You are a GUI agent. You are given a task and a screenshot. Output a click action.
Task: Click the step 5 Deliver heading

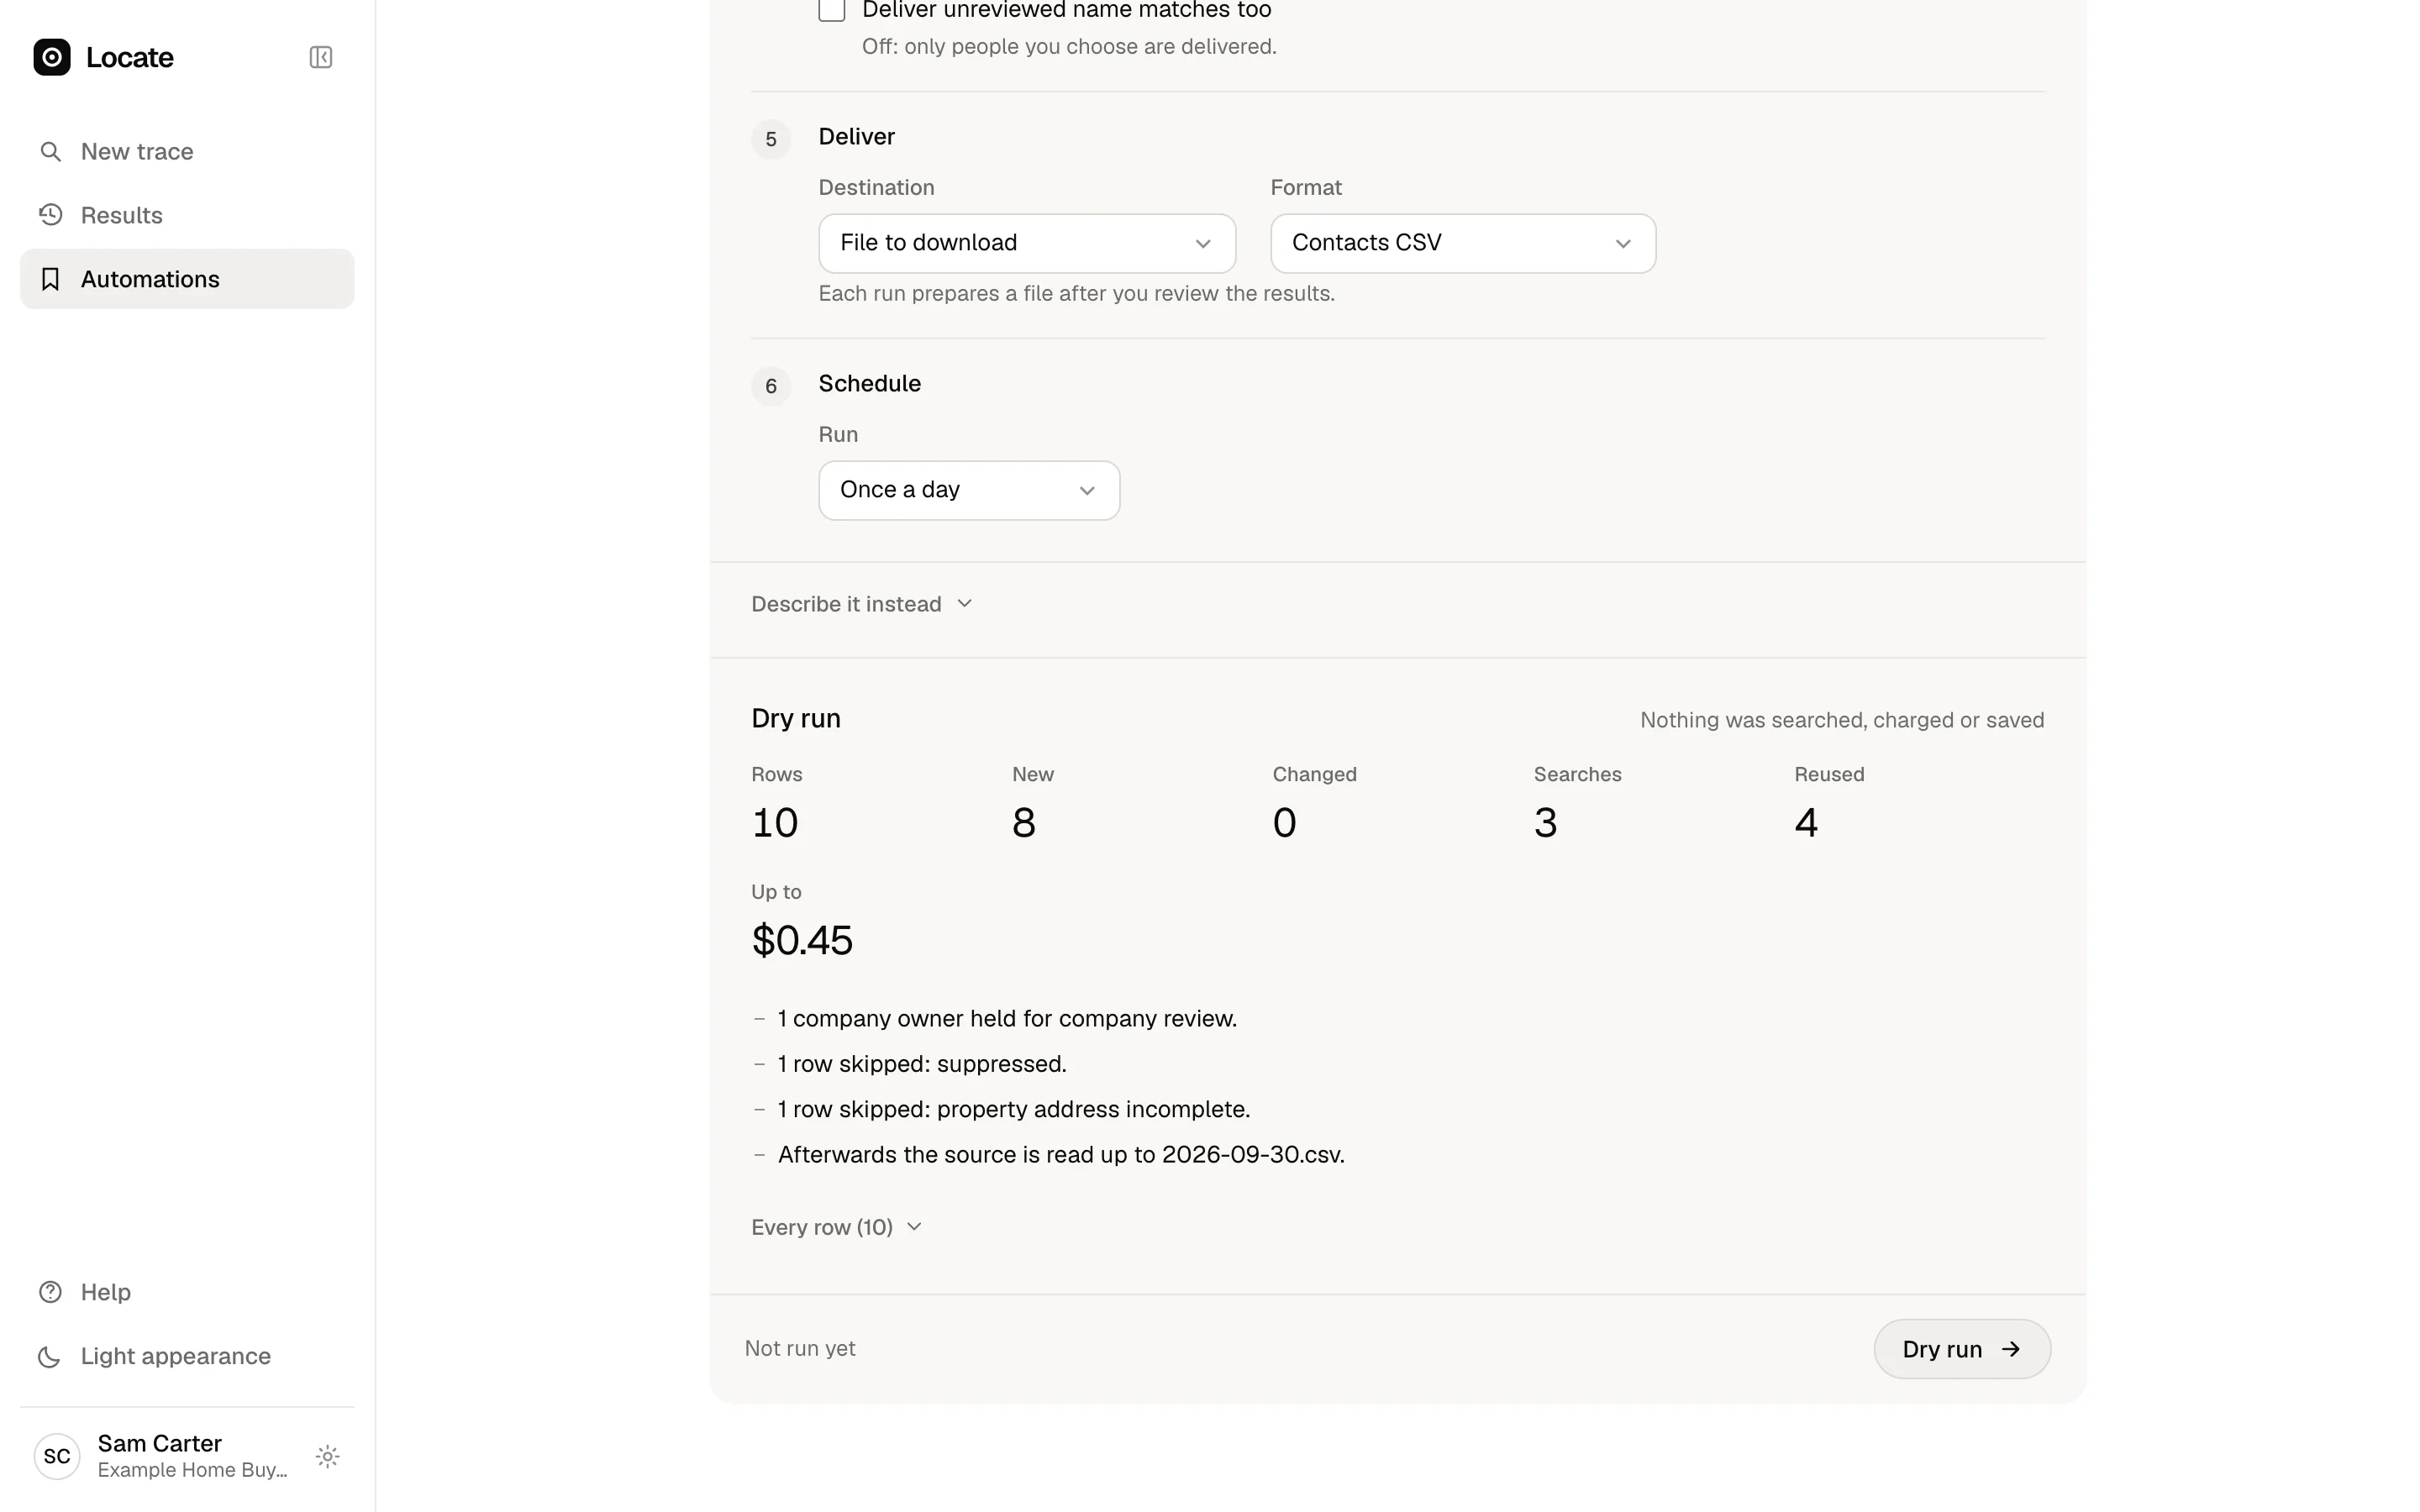point(857,137)
